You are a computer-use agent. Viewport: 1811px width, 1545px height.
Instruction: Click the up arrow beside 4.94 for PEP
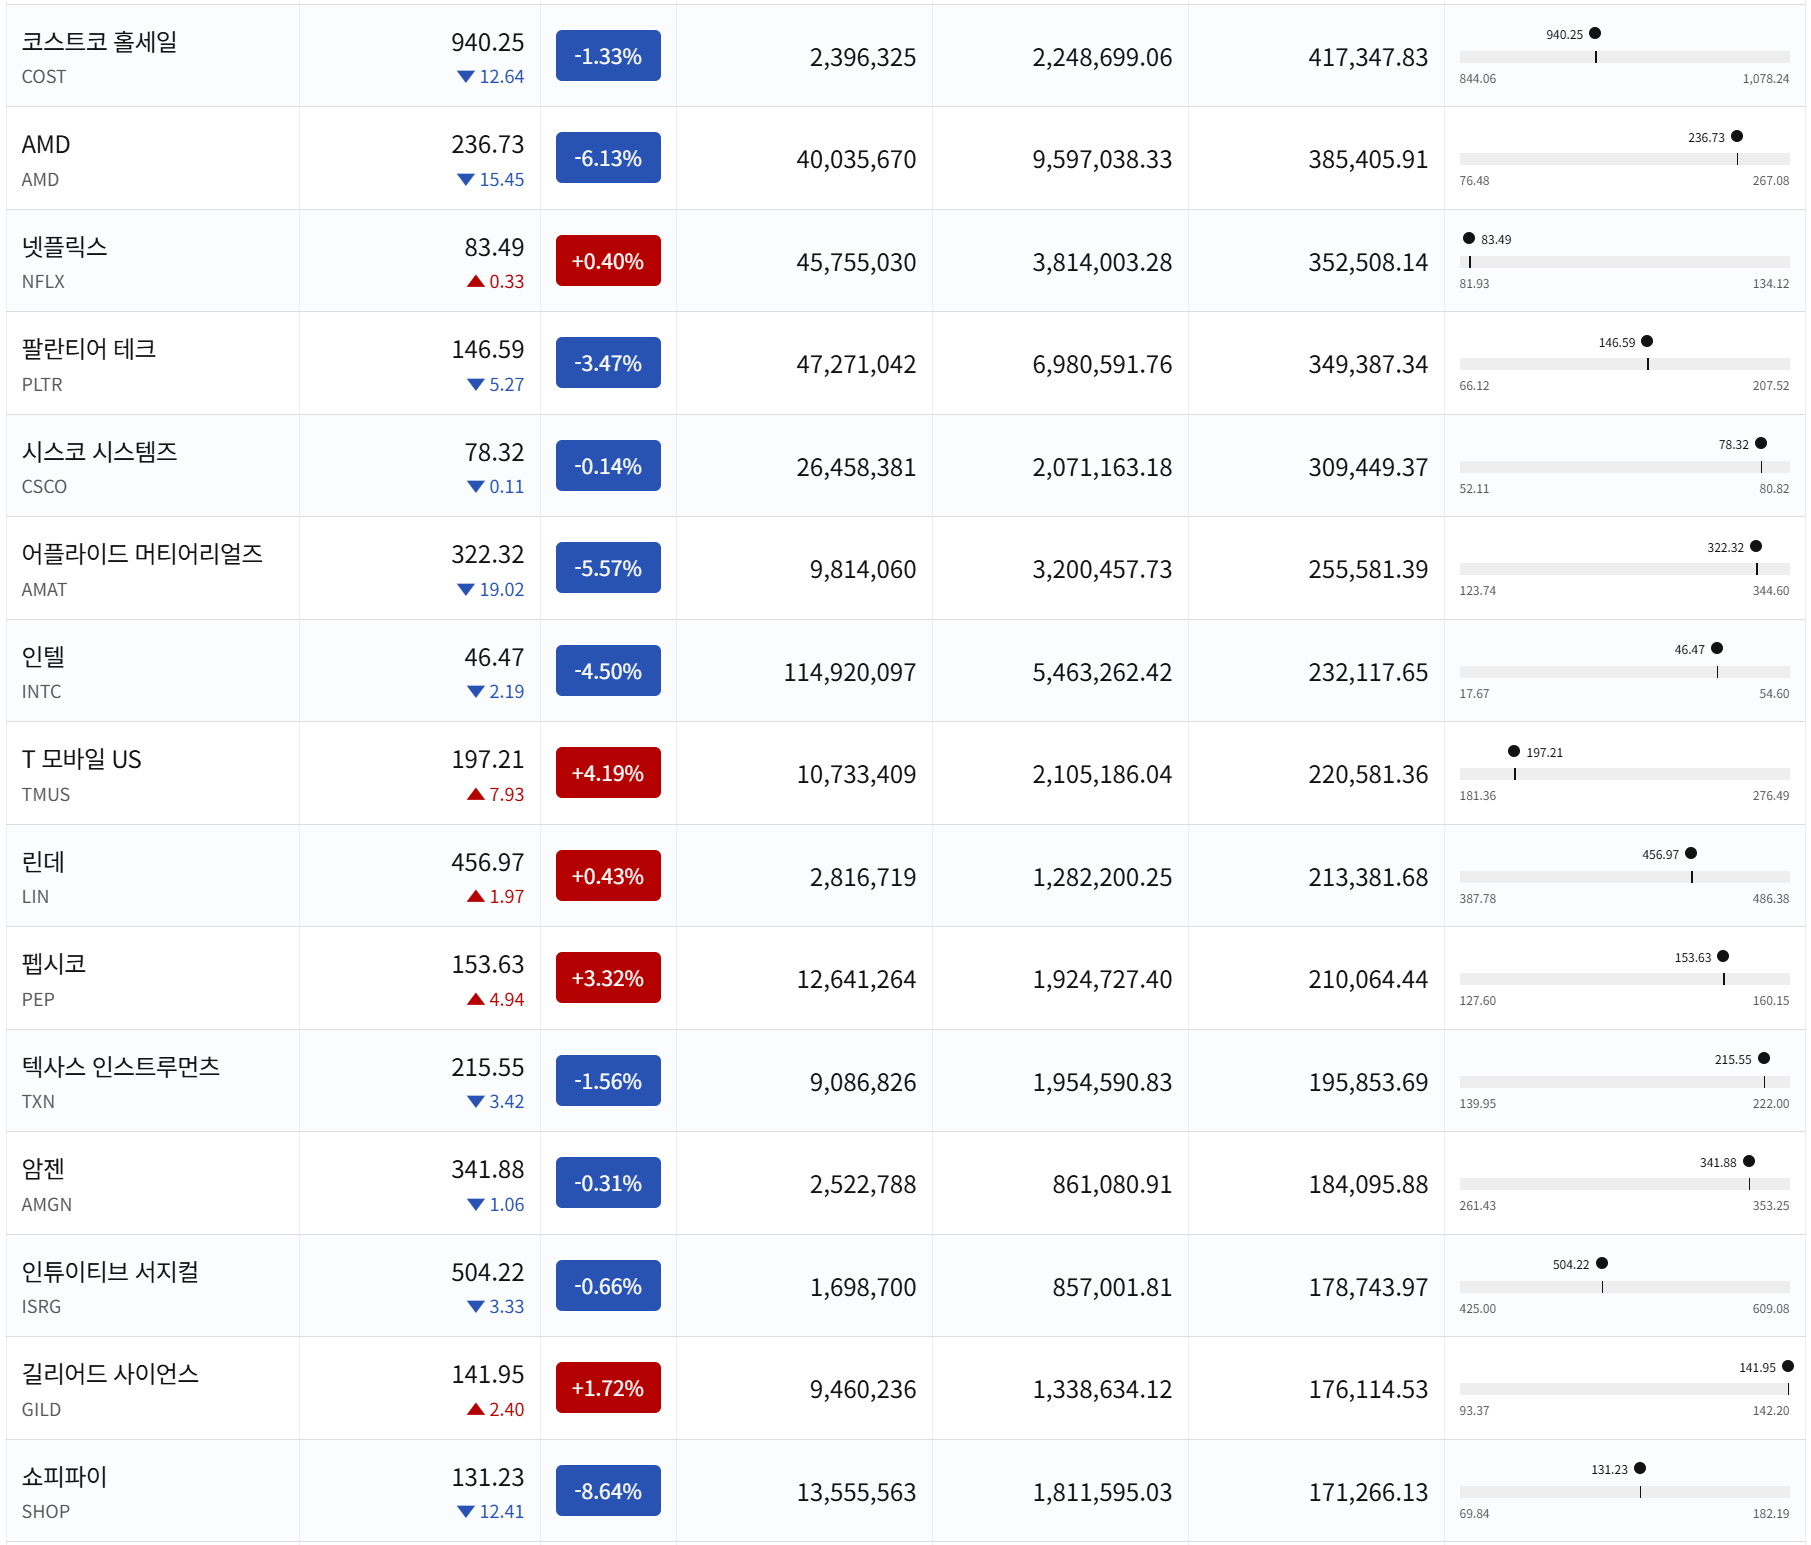click(x=475, y=1000)
